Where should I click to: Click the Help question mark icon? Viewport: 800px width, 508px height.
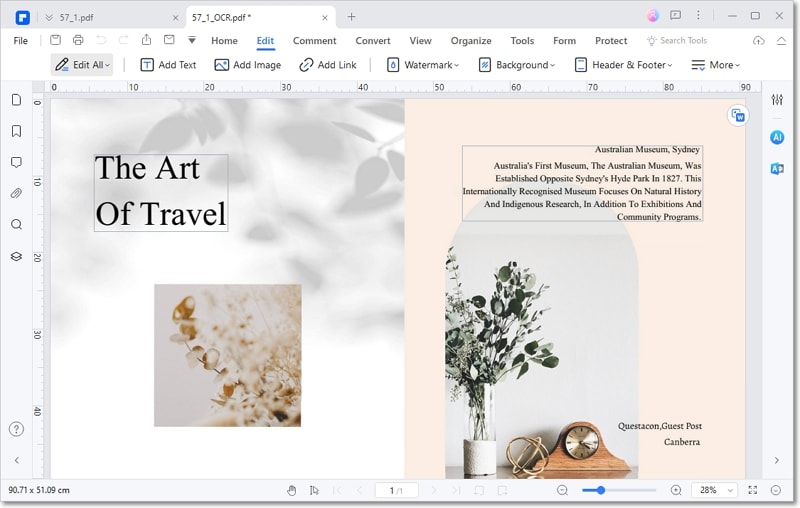point(16,429)
